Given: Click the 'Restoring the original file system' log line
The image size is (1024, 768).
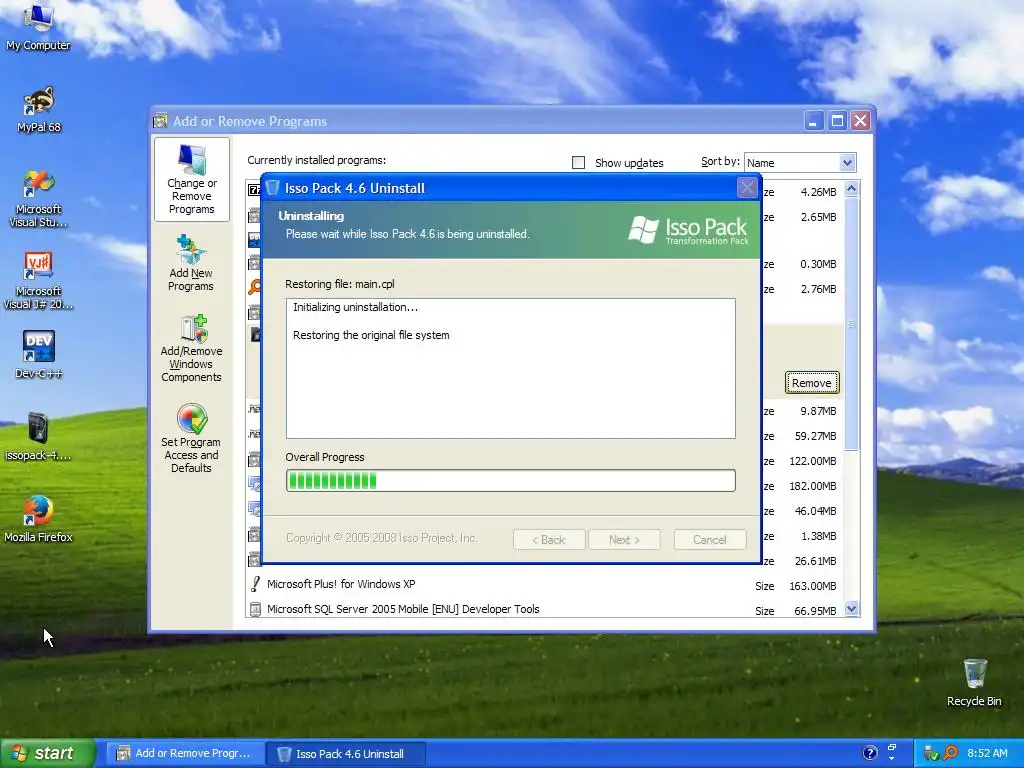Looking at the screenshot, I should tap(371, 335).
